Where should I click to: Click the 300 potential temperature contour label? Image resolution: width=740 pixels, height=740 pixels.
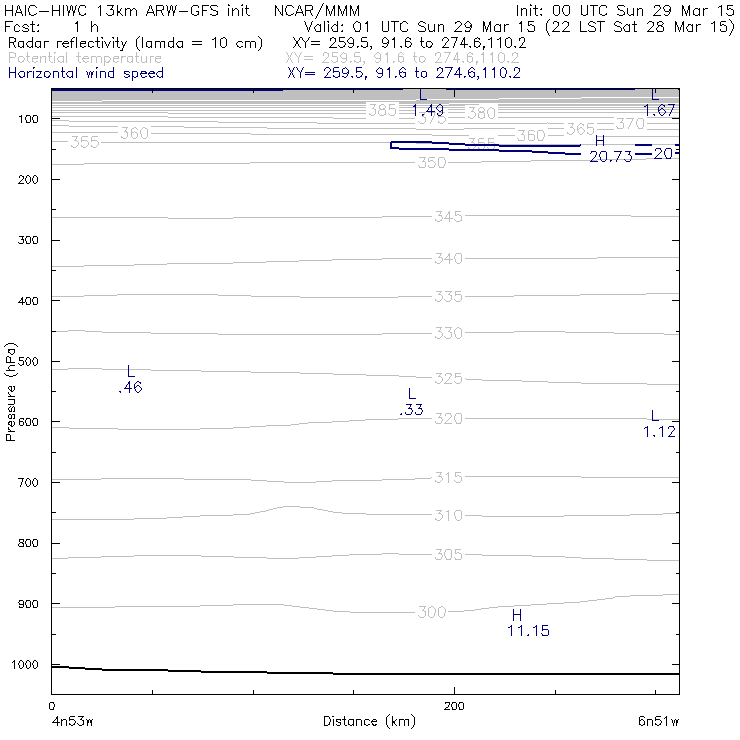(432, 612)
